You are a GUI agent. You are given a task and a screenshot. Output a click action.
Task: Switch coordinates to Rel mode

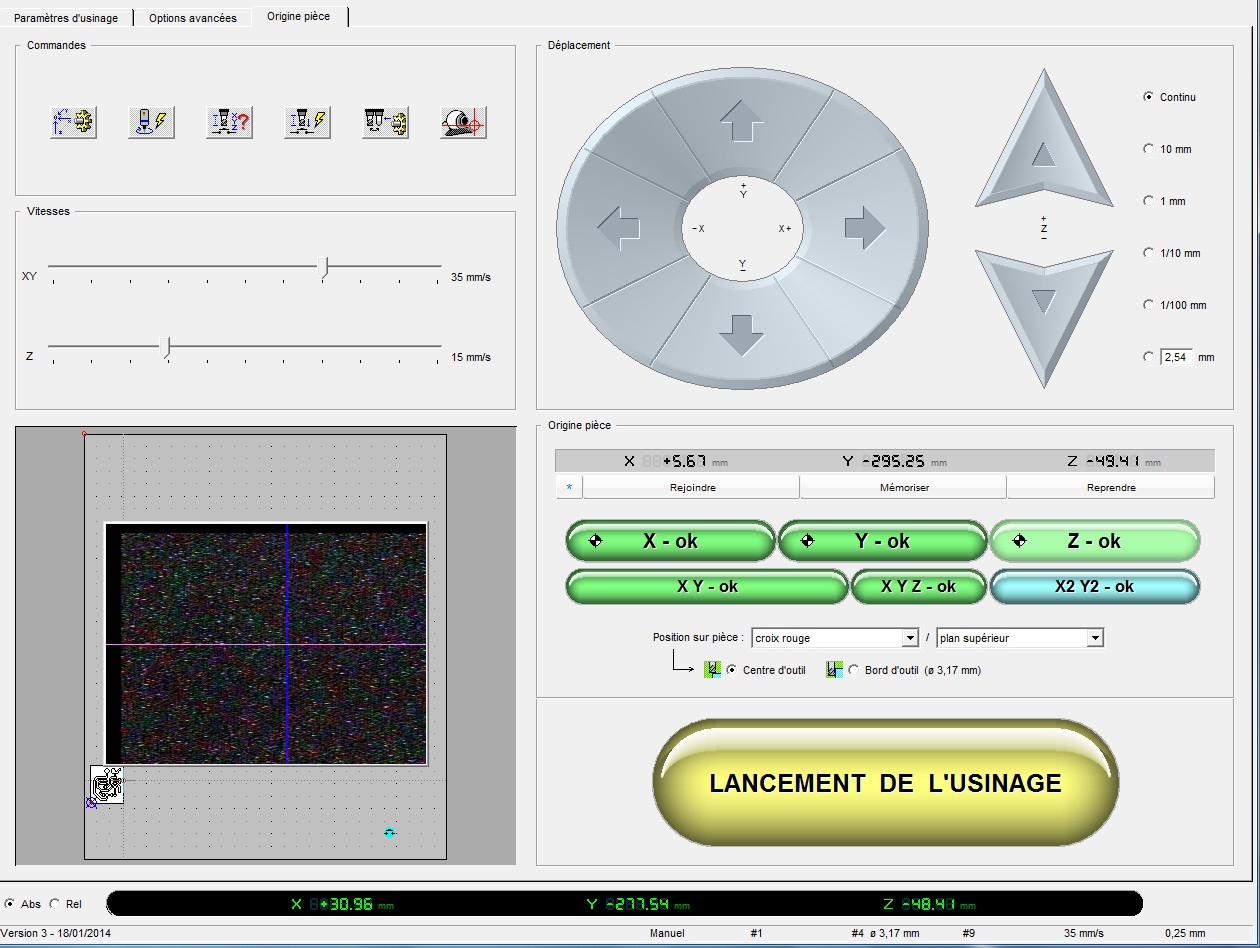coord(55,904)
